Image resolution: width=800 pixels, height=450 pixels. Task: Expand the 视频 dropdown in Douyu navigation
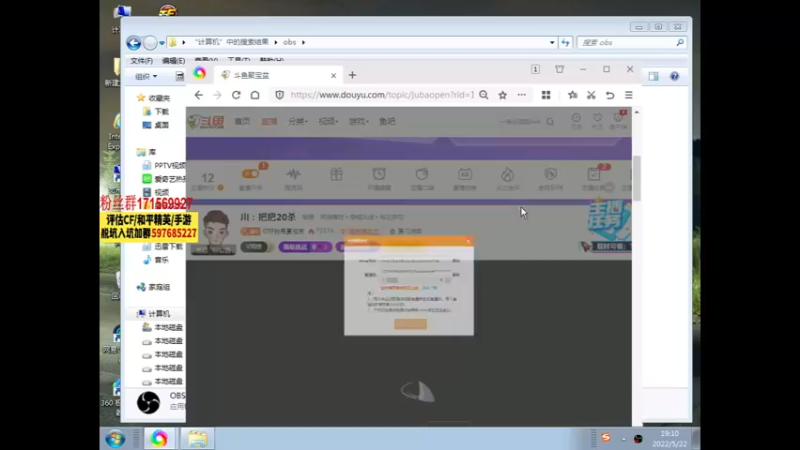point(328,121)
